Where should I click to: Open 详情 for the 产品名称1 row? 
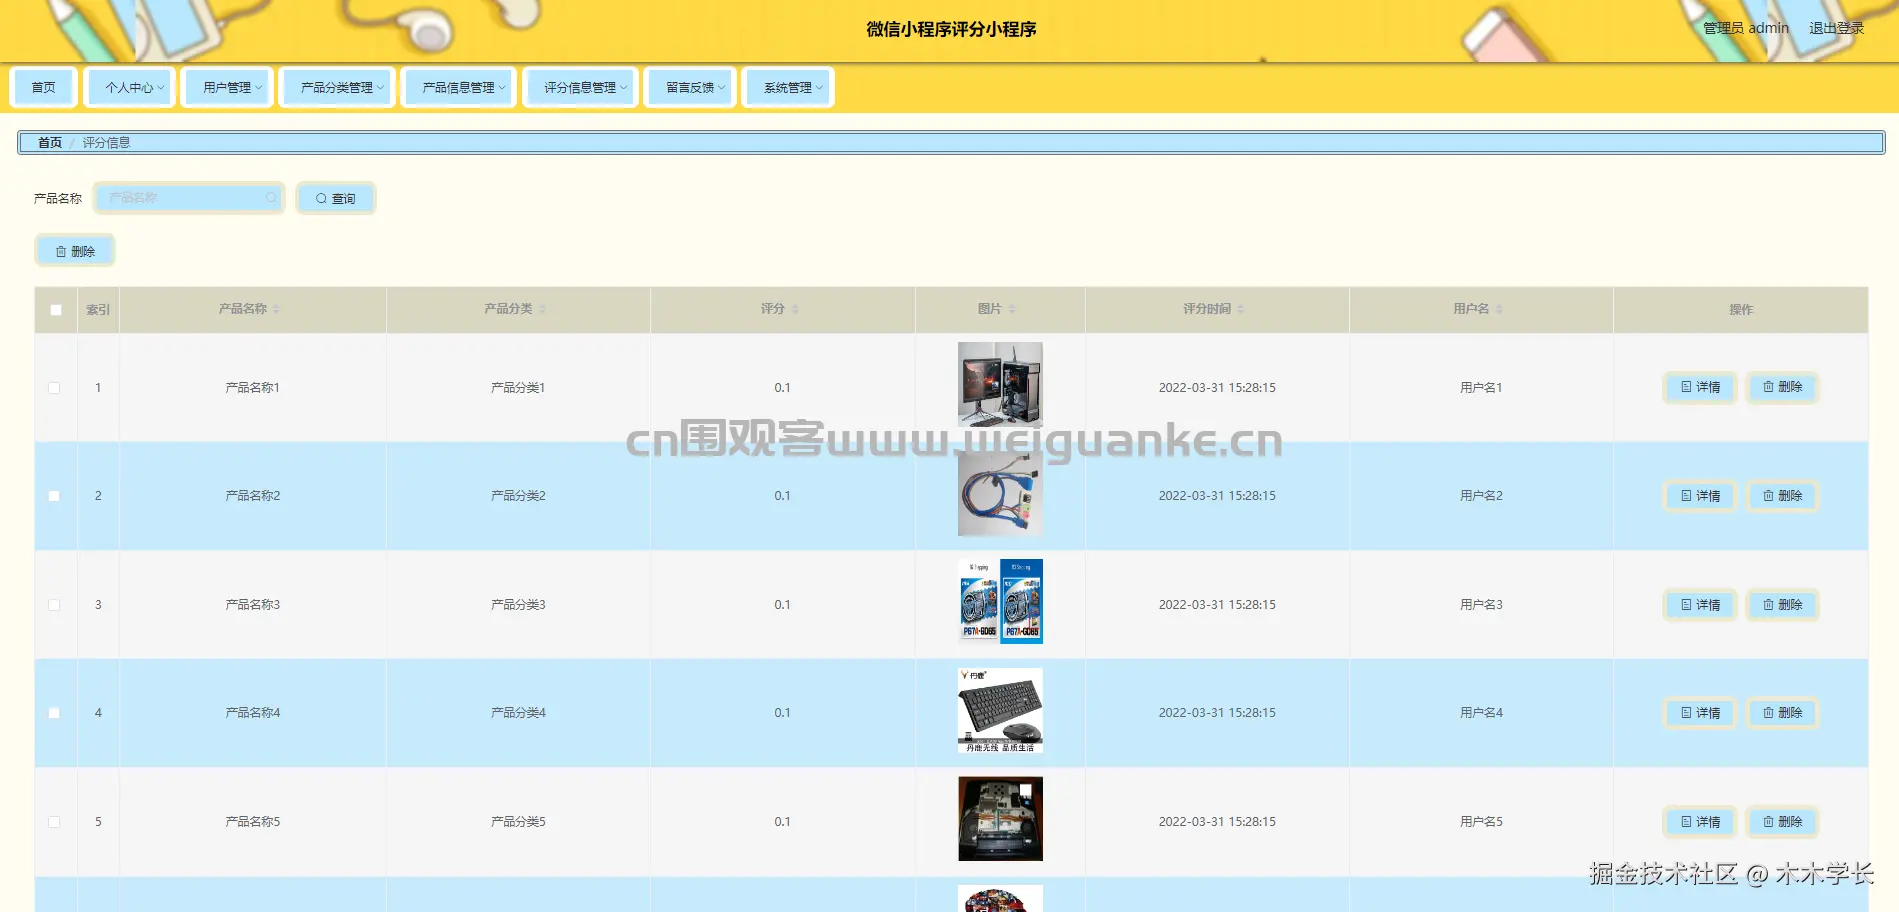click(1701, 387)
